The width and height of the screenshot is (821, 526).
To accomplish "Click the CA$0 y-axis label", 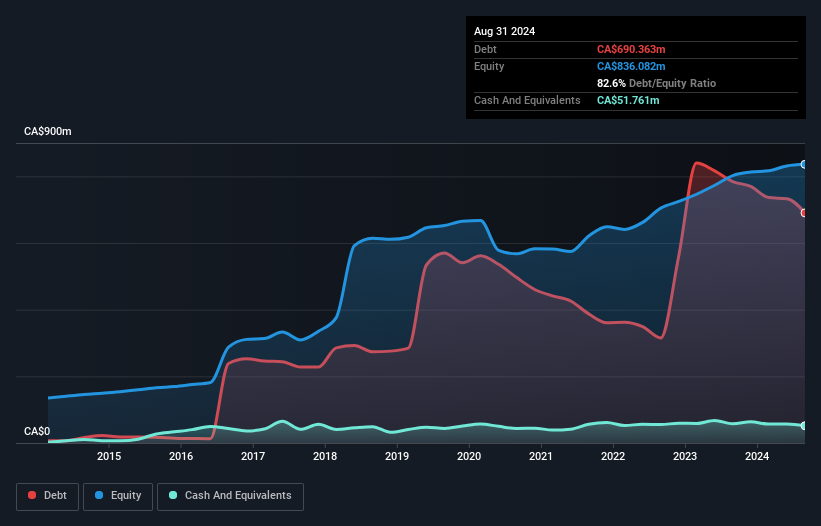I will (x=37, y=431).
